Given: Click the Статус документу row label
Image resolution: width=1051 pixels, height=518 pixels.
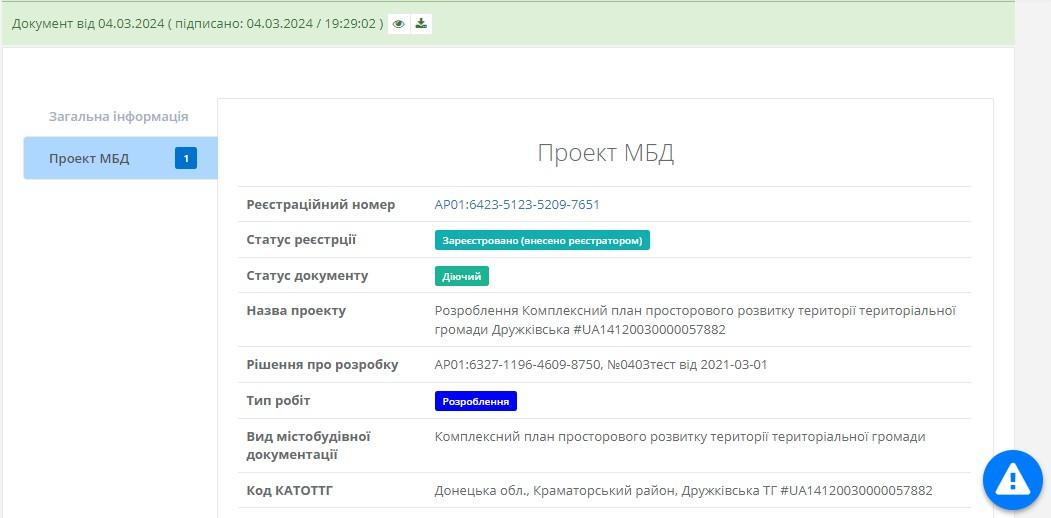Looking at the screenshot, I should click(307, 276).
